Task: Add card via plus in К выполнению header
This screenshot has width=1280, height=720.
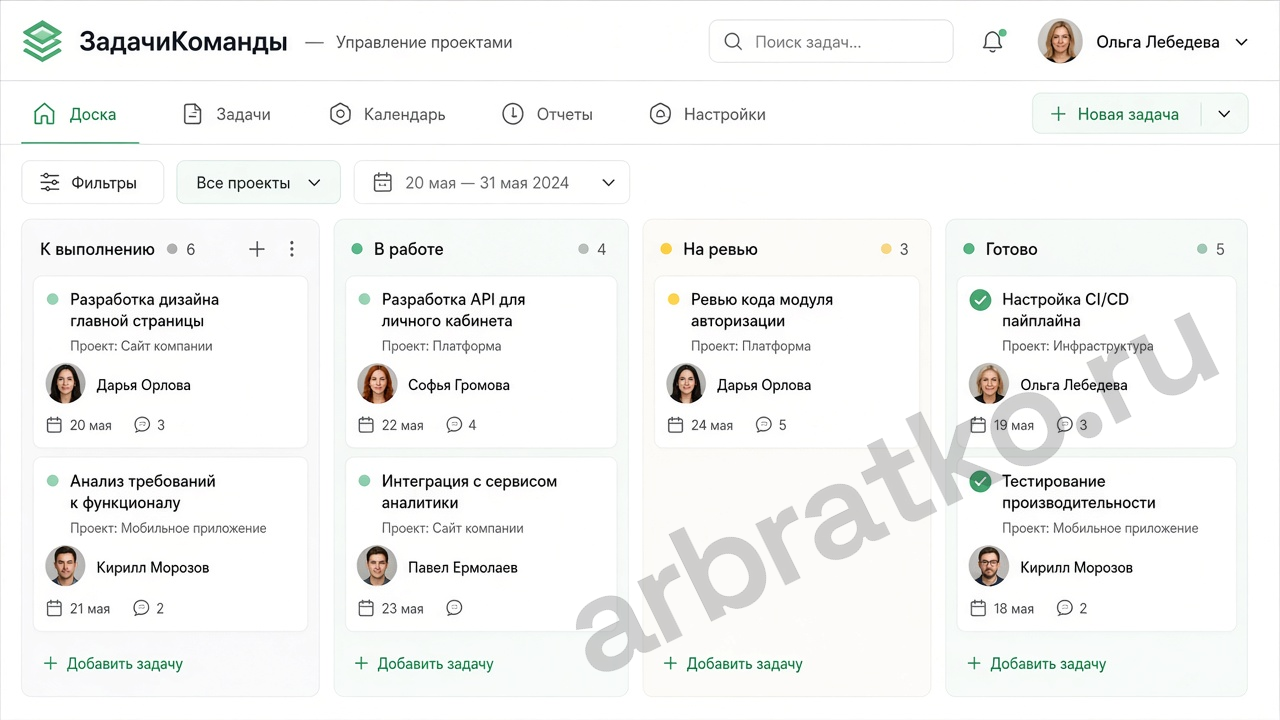Action: pos(257,249)
